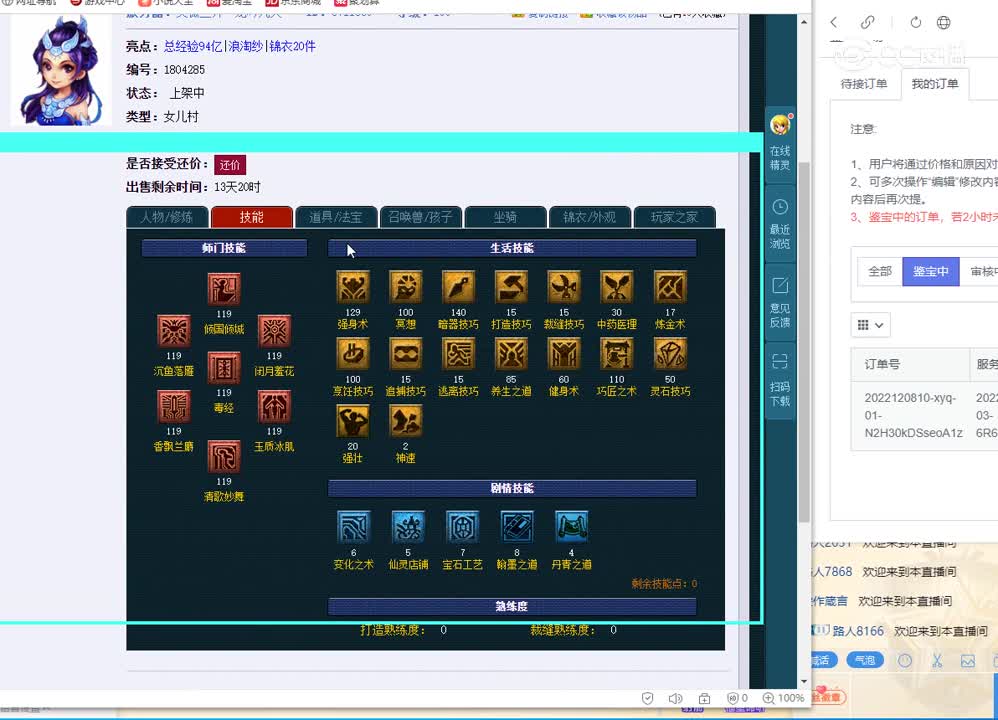Open 意见反馈 in the sidebar
This screenshot has width=998, height=720.
780,302
